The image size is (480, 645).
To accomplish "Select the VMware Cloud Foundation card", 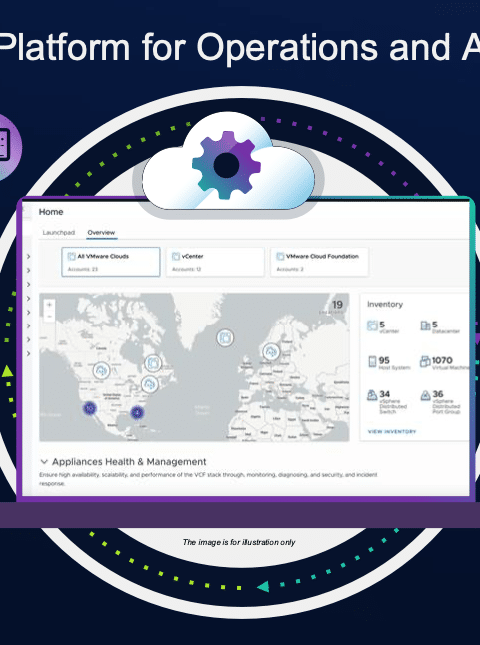I will (320, 262).
